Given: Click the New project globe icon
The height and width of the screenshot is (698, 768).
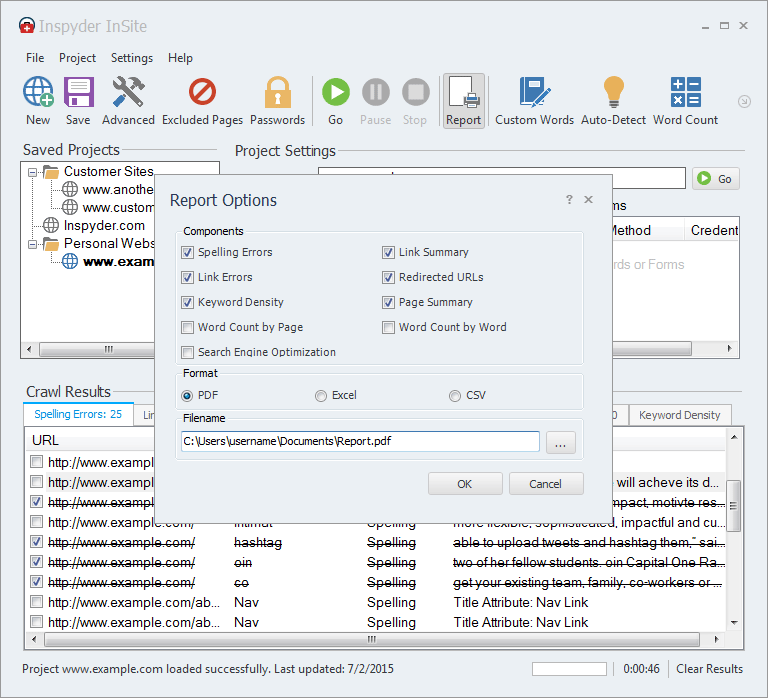Looking at the screenshot, I should tap(38, 92).
